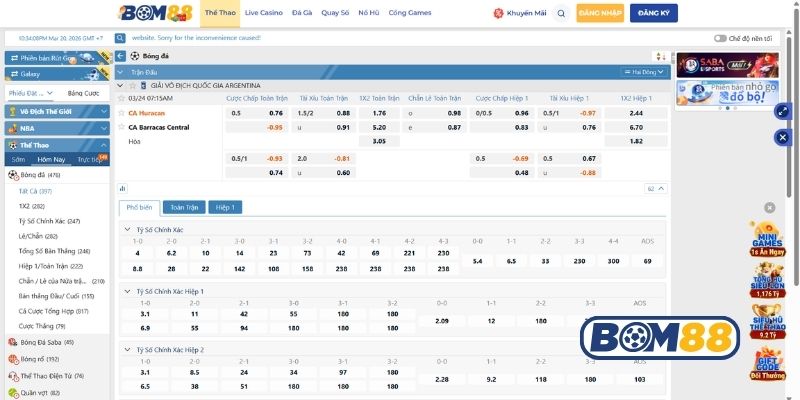
Task: Click the blue round close icon
Action: click(x=782, y=137)
